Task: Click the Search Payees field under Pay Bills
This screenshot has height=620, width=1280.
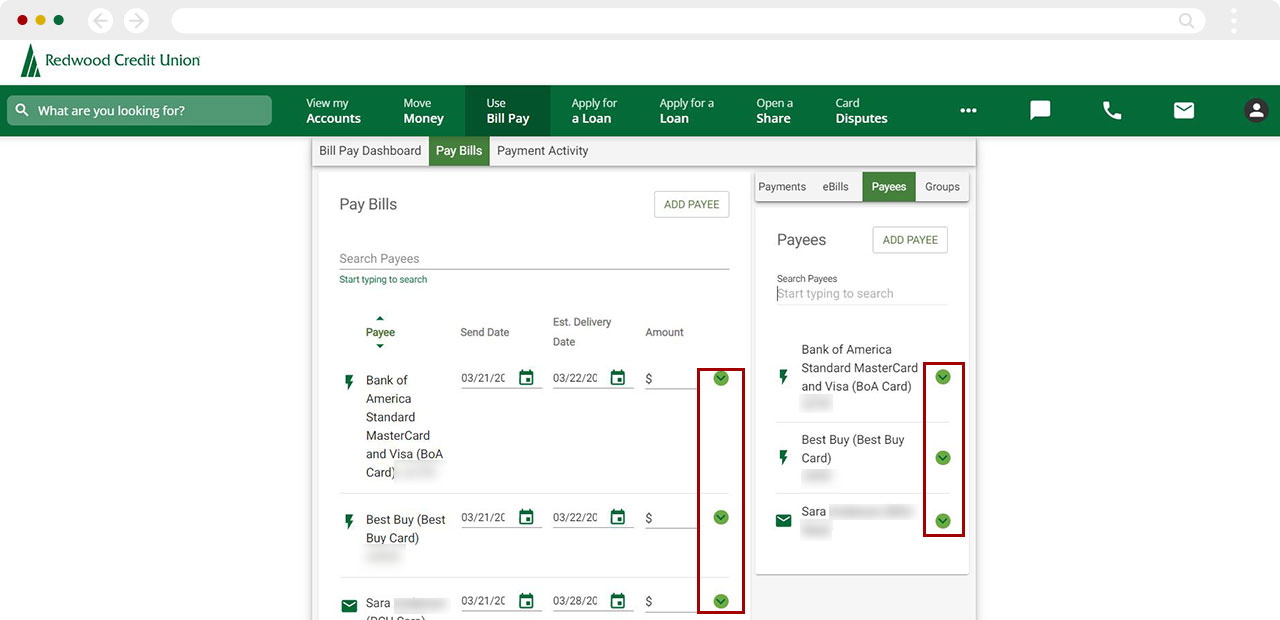Action: (534, 259)
